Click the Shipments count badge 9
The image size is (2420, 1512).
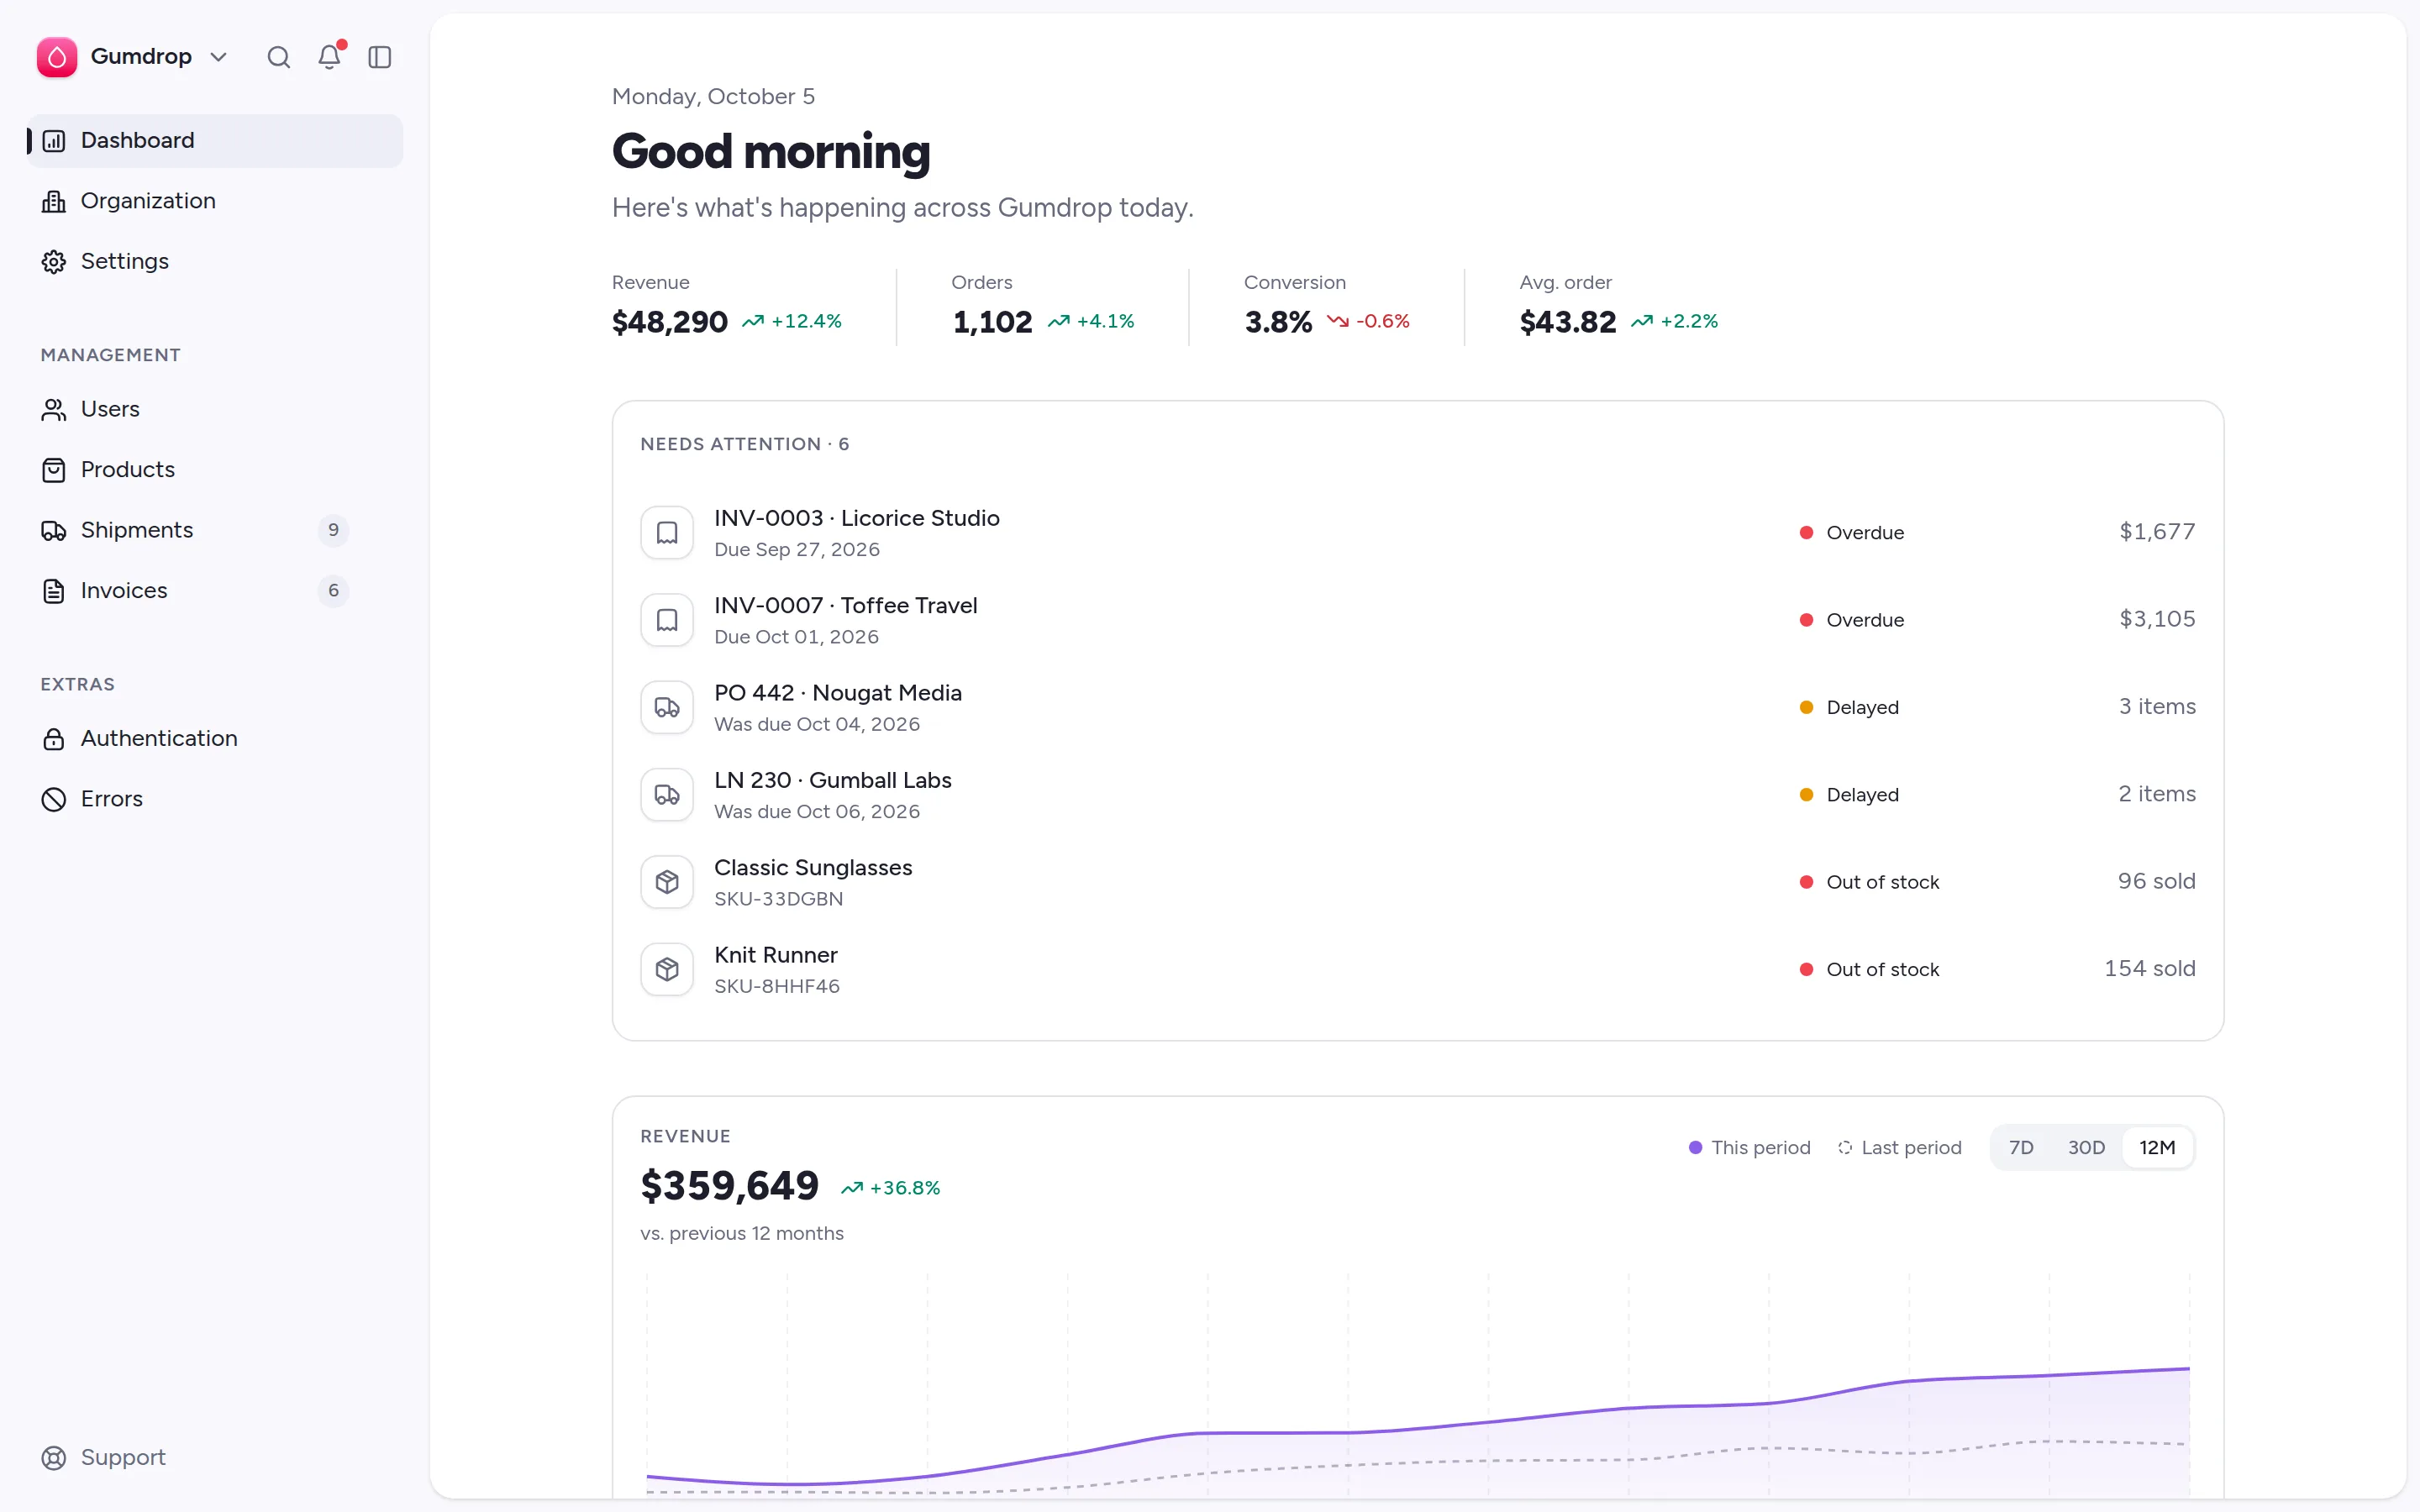tap(333, 531)
